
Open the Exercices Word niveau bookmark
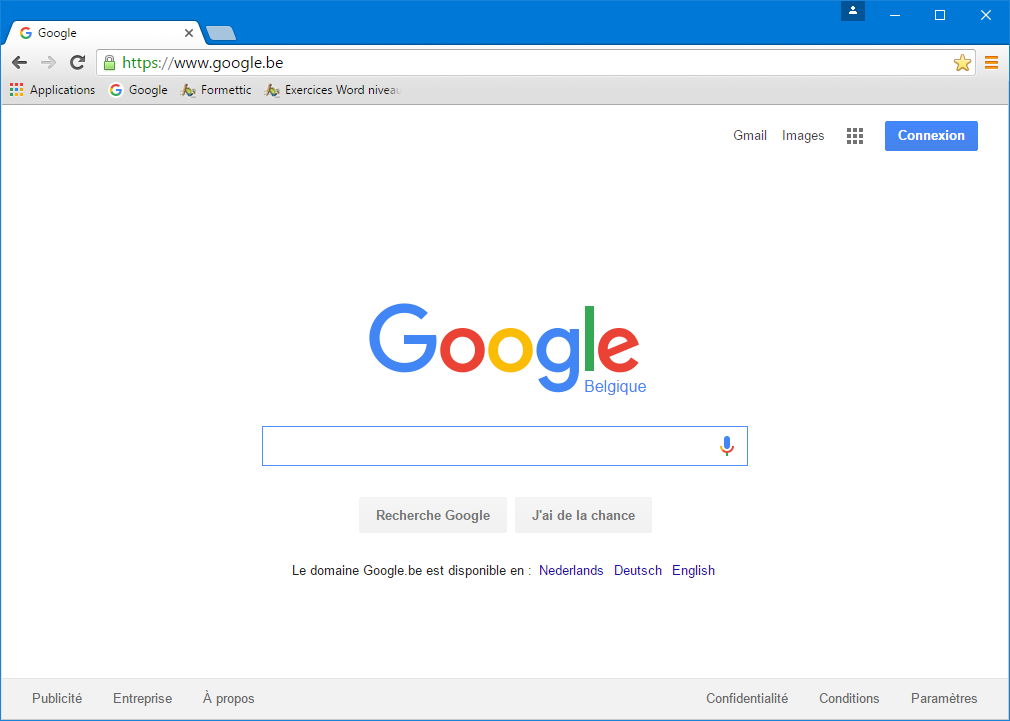333,90
